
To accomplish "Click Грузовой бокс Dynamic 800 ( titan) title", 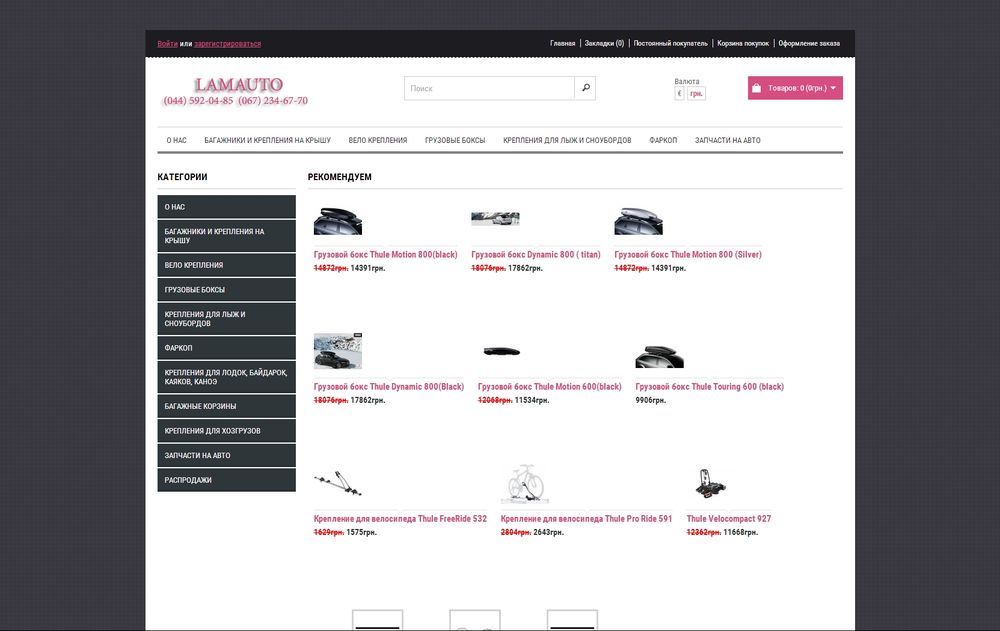I will 536,255.
